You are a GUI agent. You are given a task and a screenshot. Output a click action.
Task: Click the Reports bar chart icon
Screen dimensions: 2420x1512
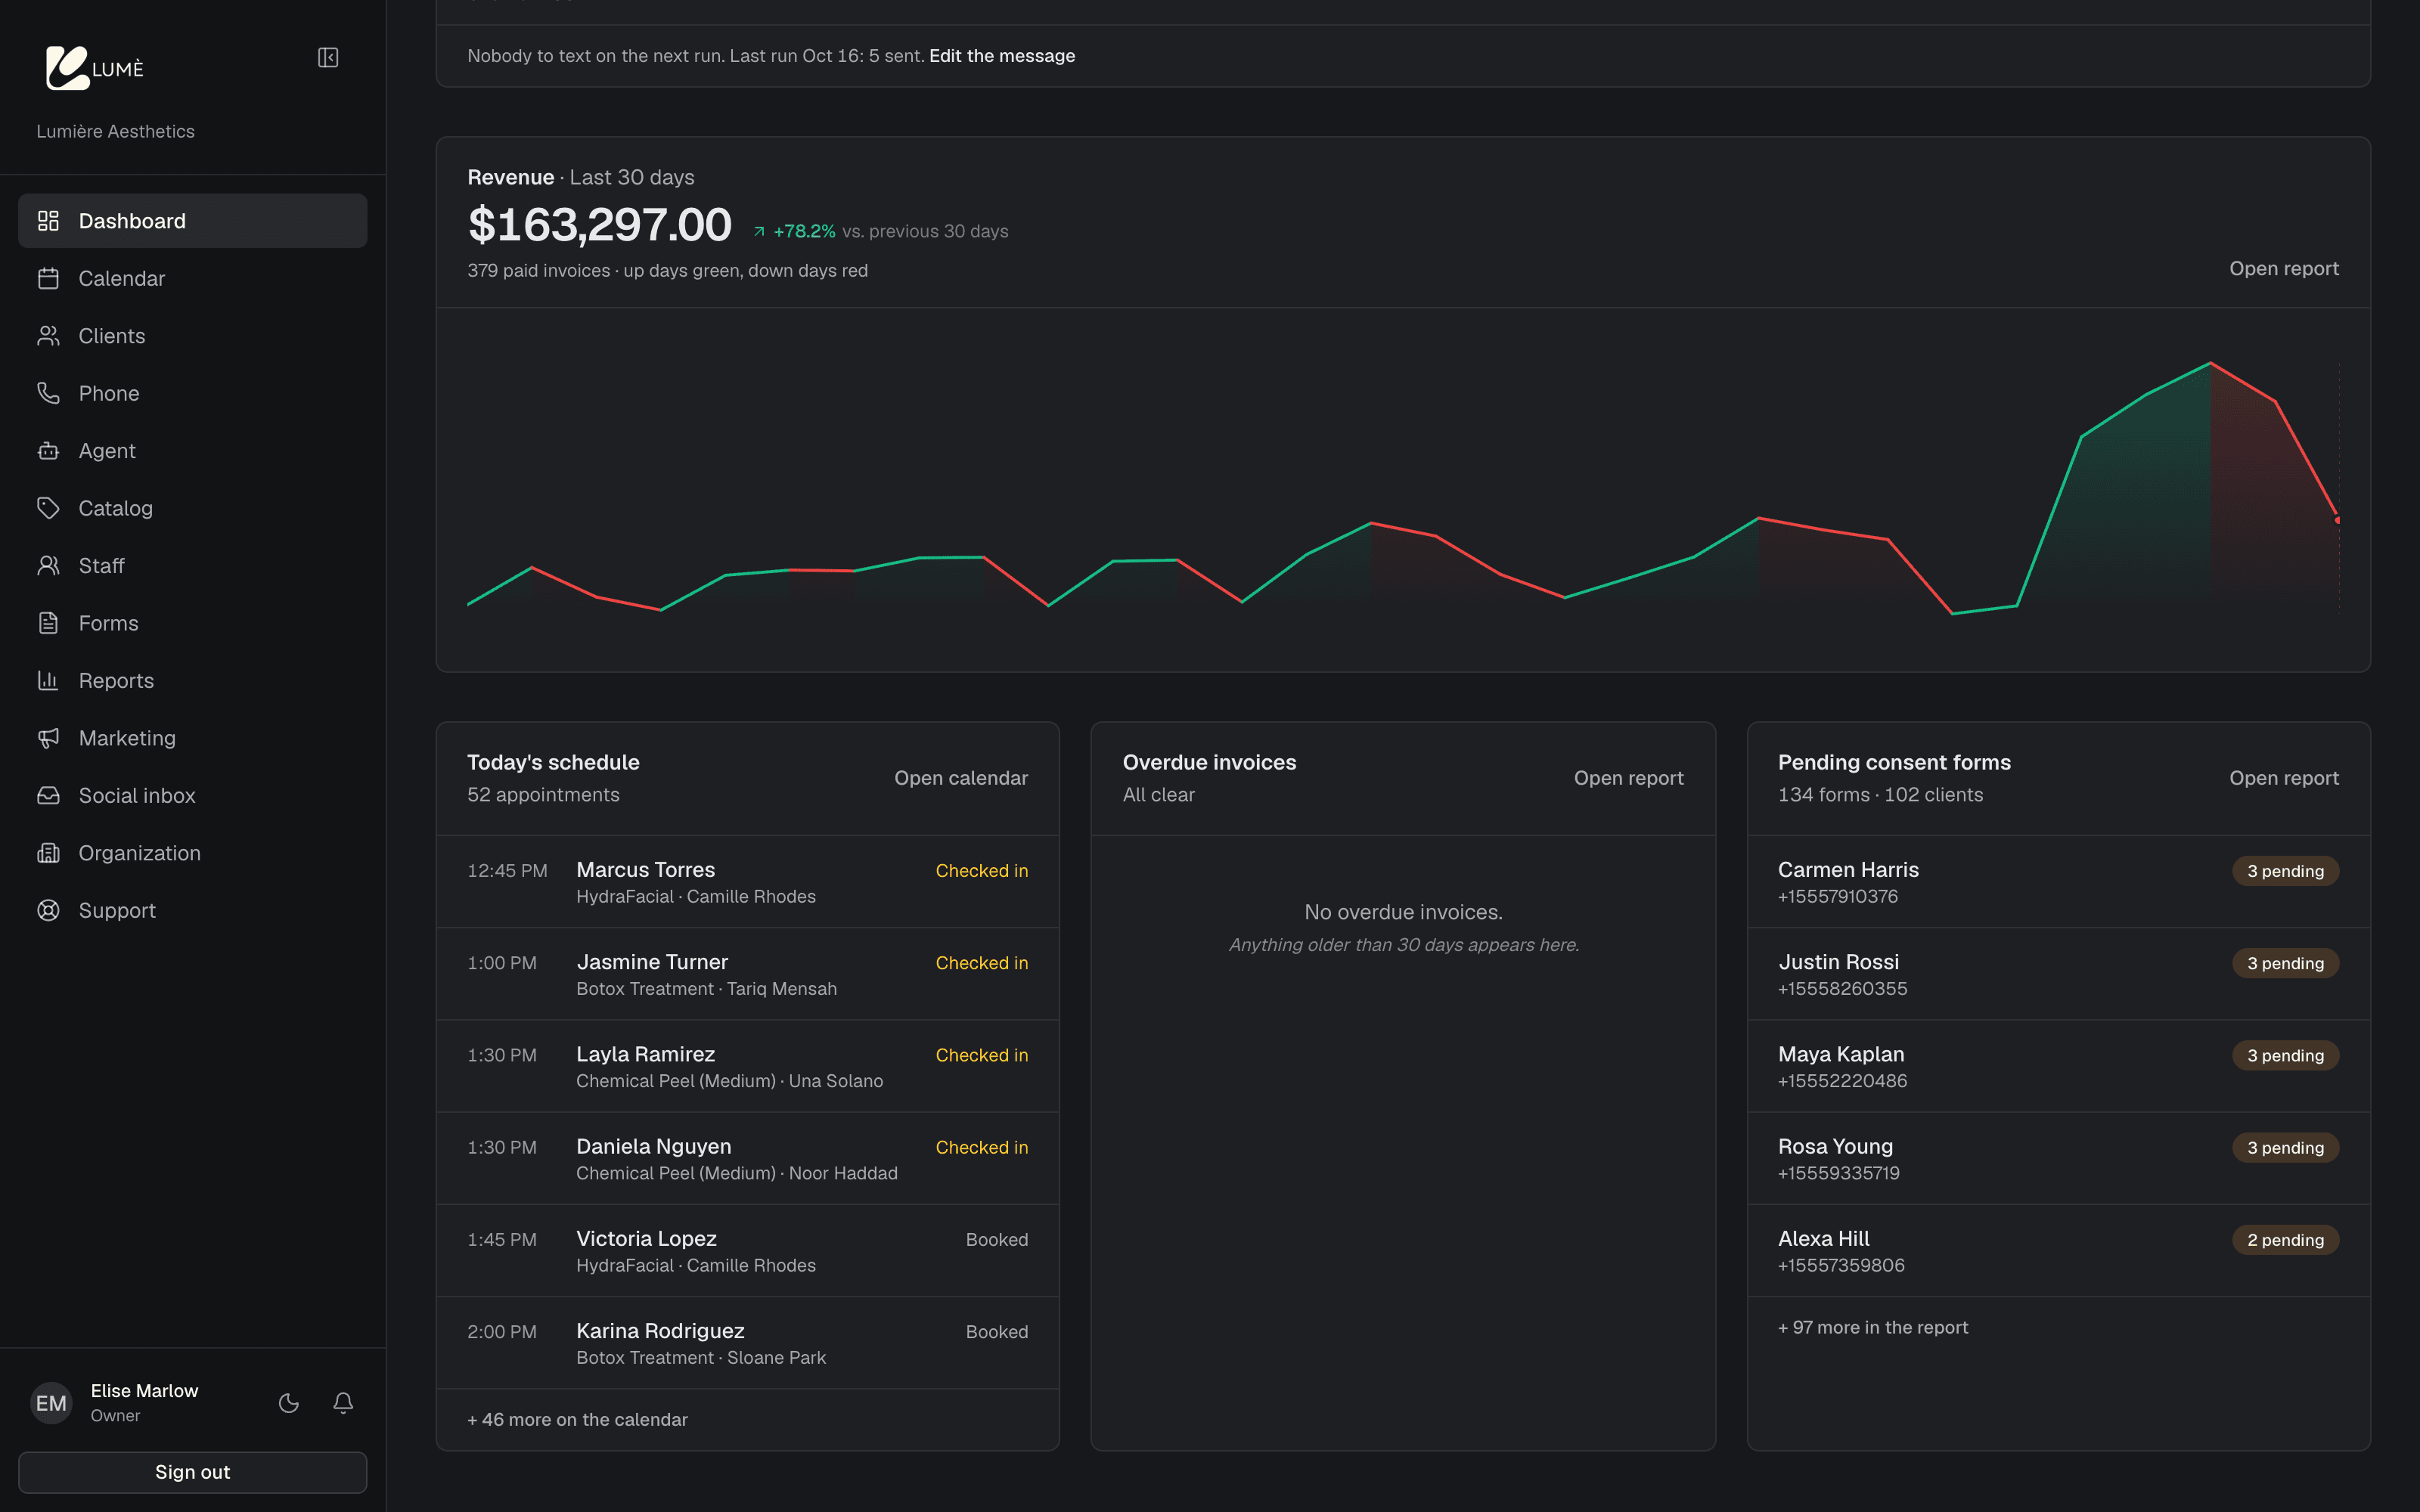pos(48,681)
